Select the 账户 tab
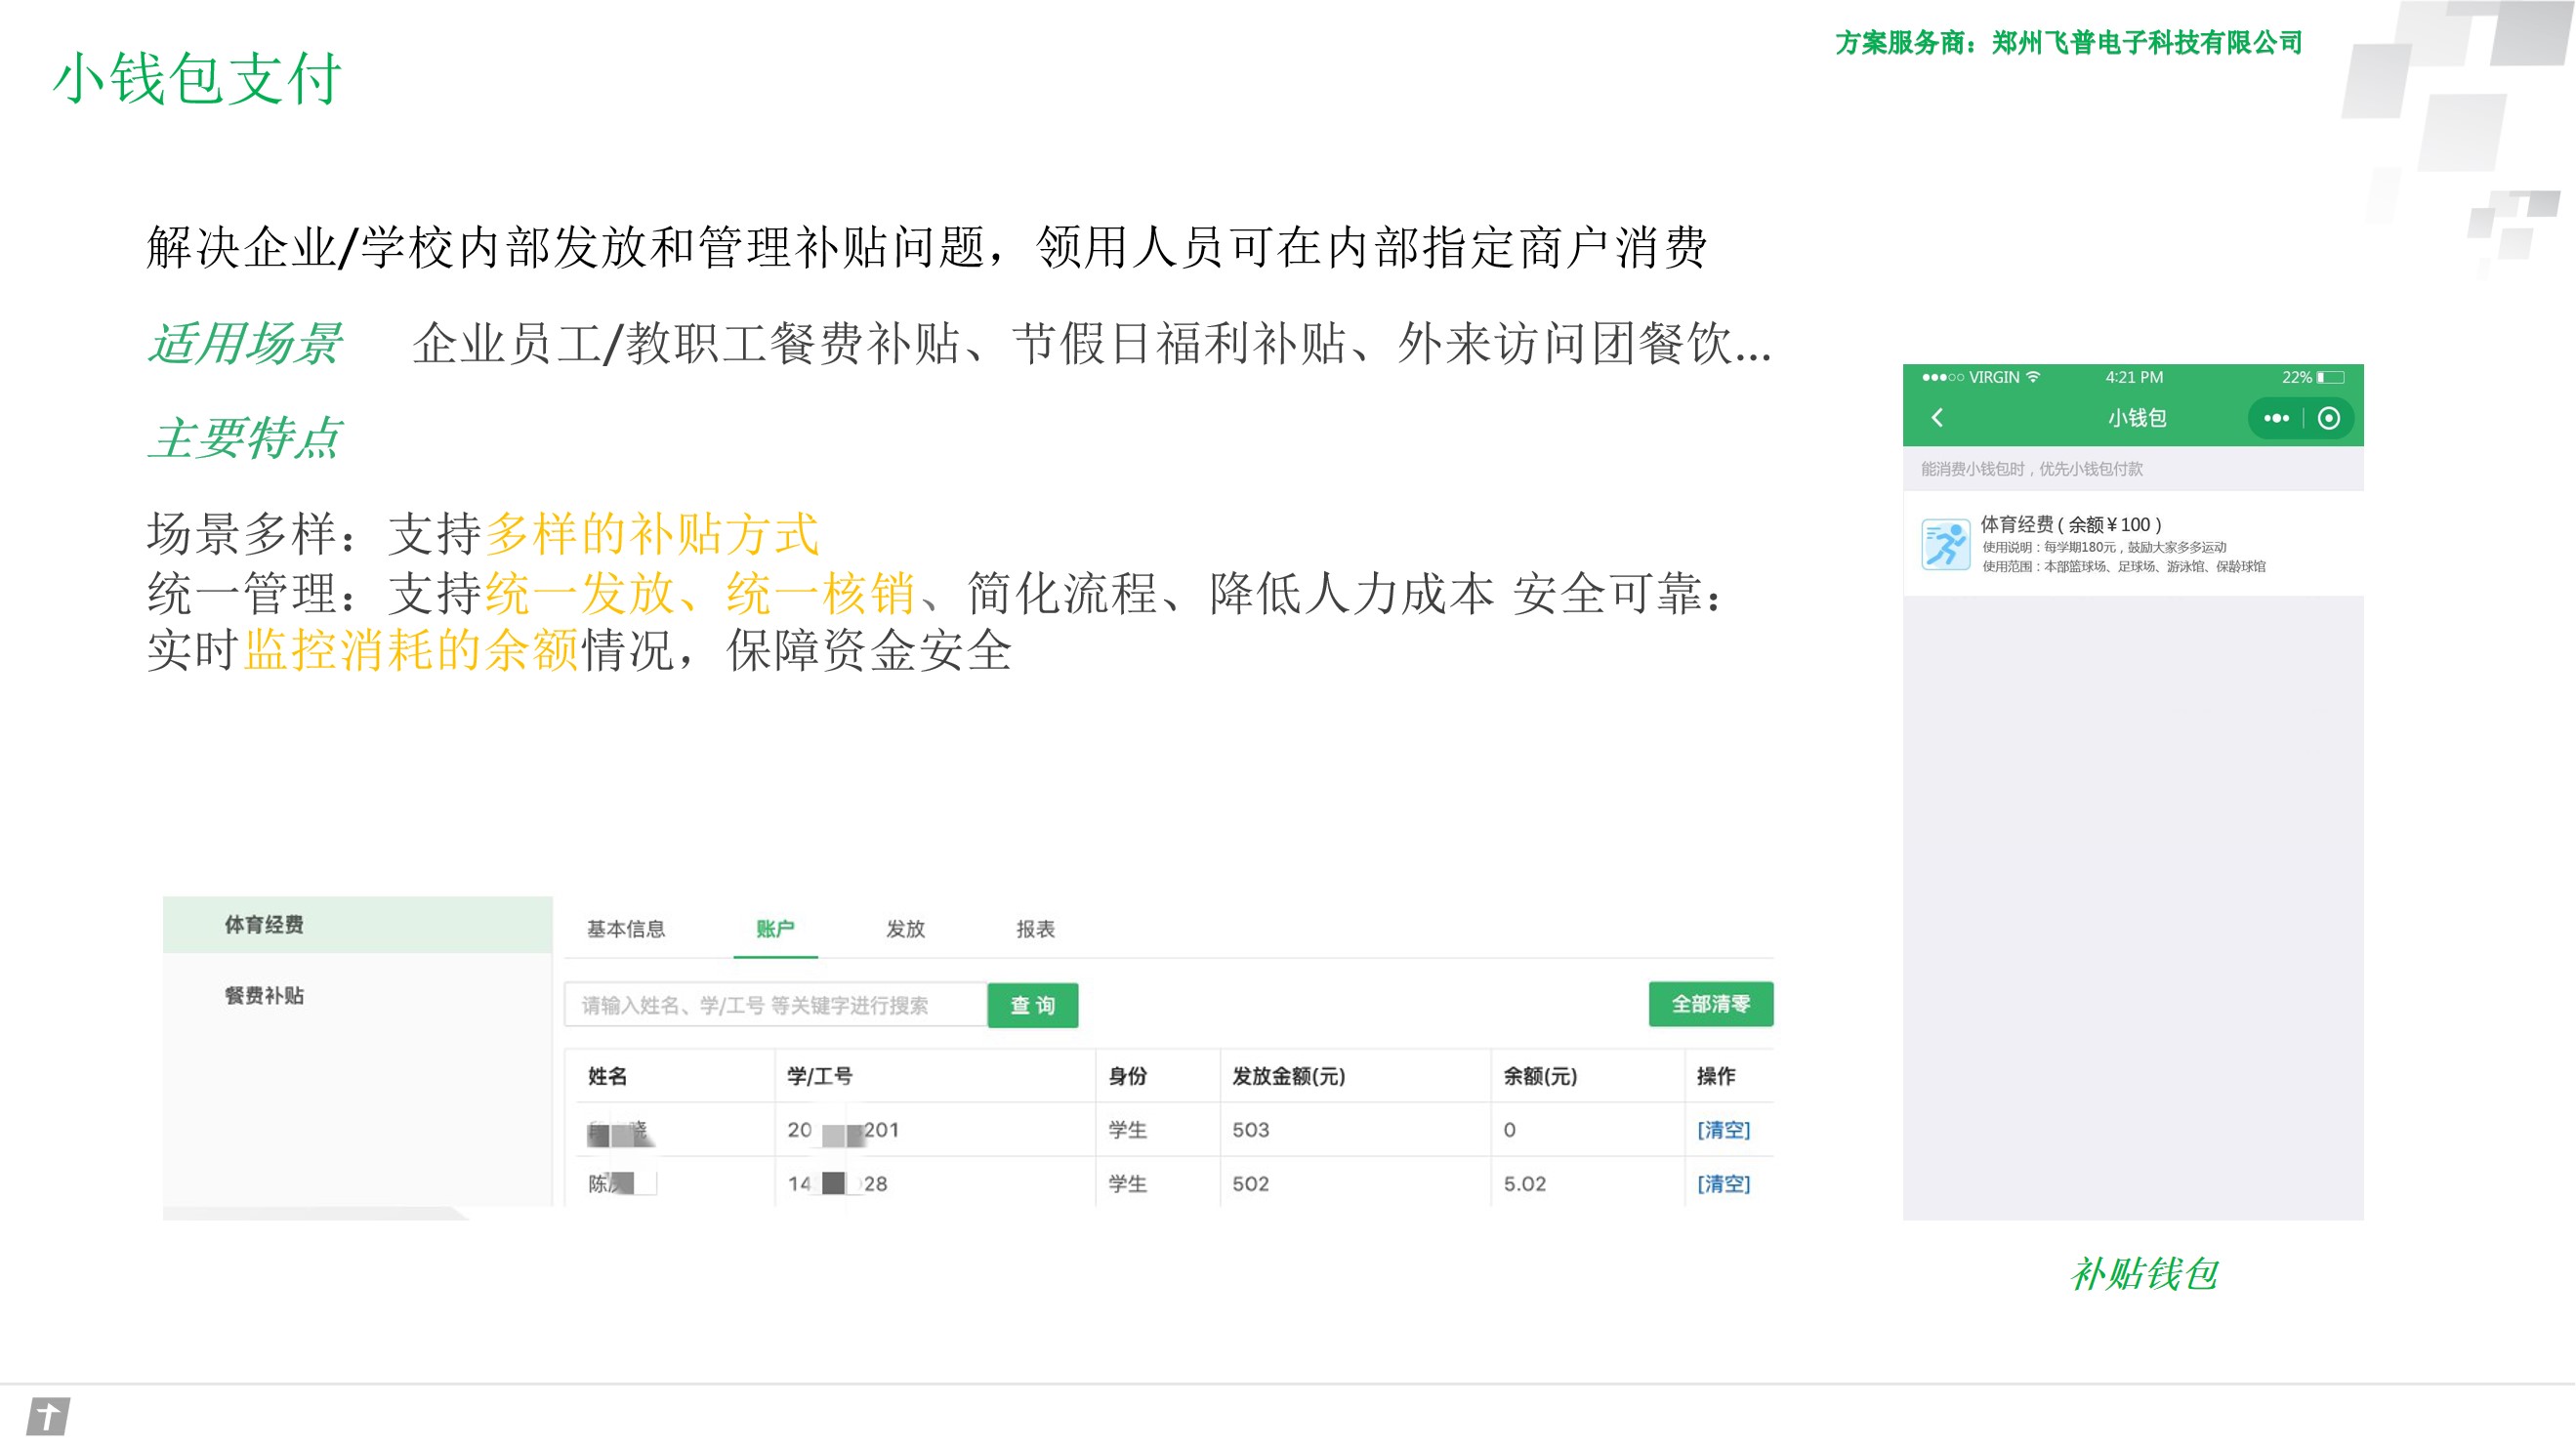Viewport: 2576px width, 1449px height. pos(775,929)
